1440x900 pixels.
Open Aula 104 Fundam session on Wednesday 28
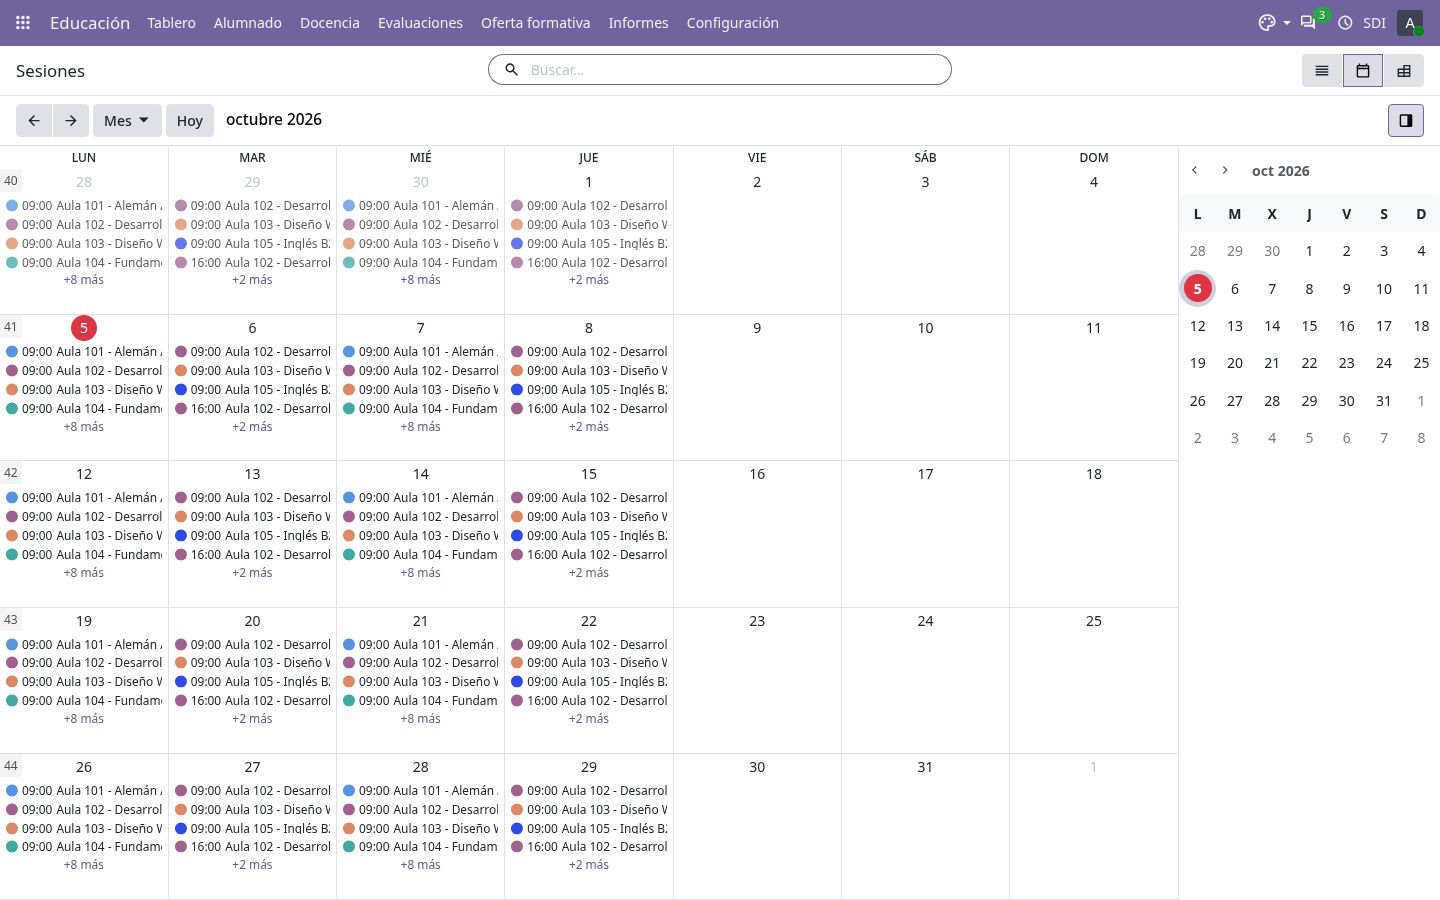(420, 847)
